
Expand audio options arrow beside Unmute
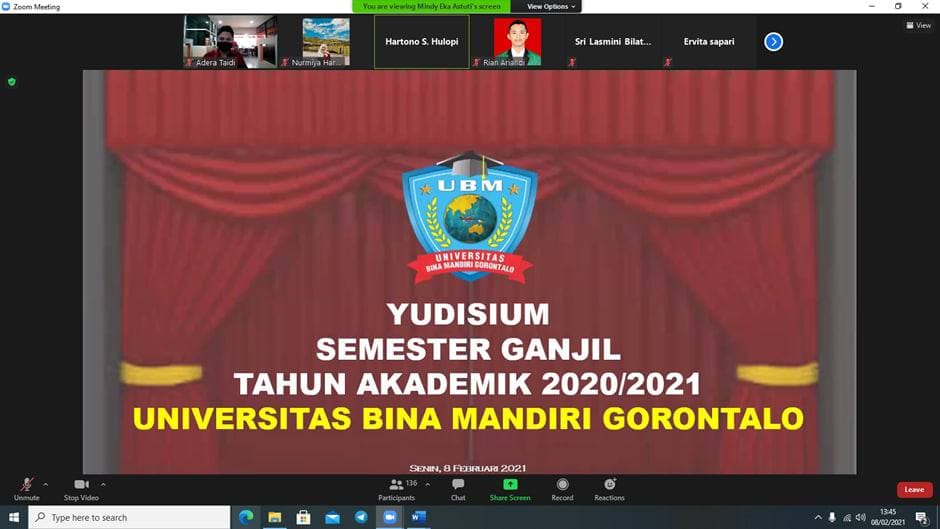(x=45, y=484)
